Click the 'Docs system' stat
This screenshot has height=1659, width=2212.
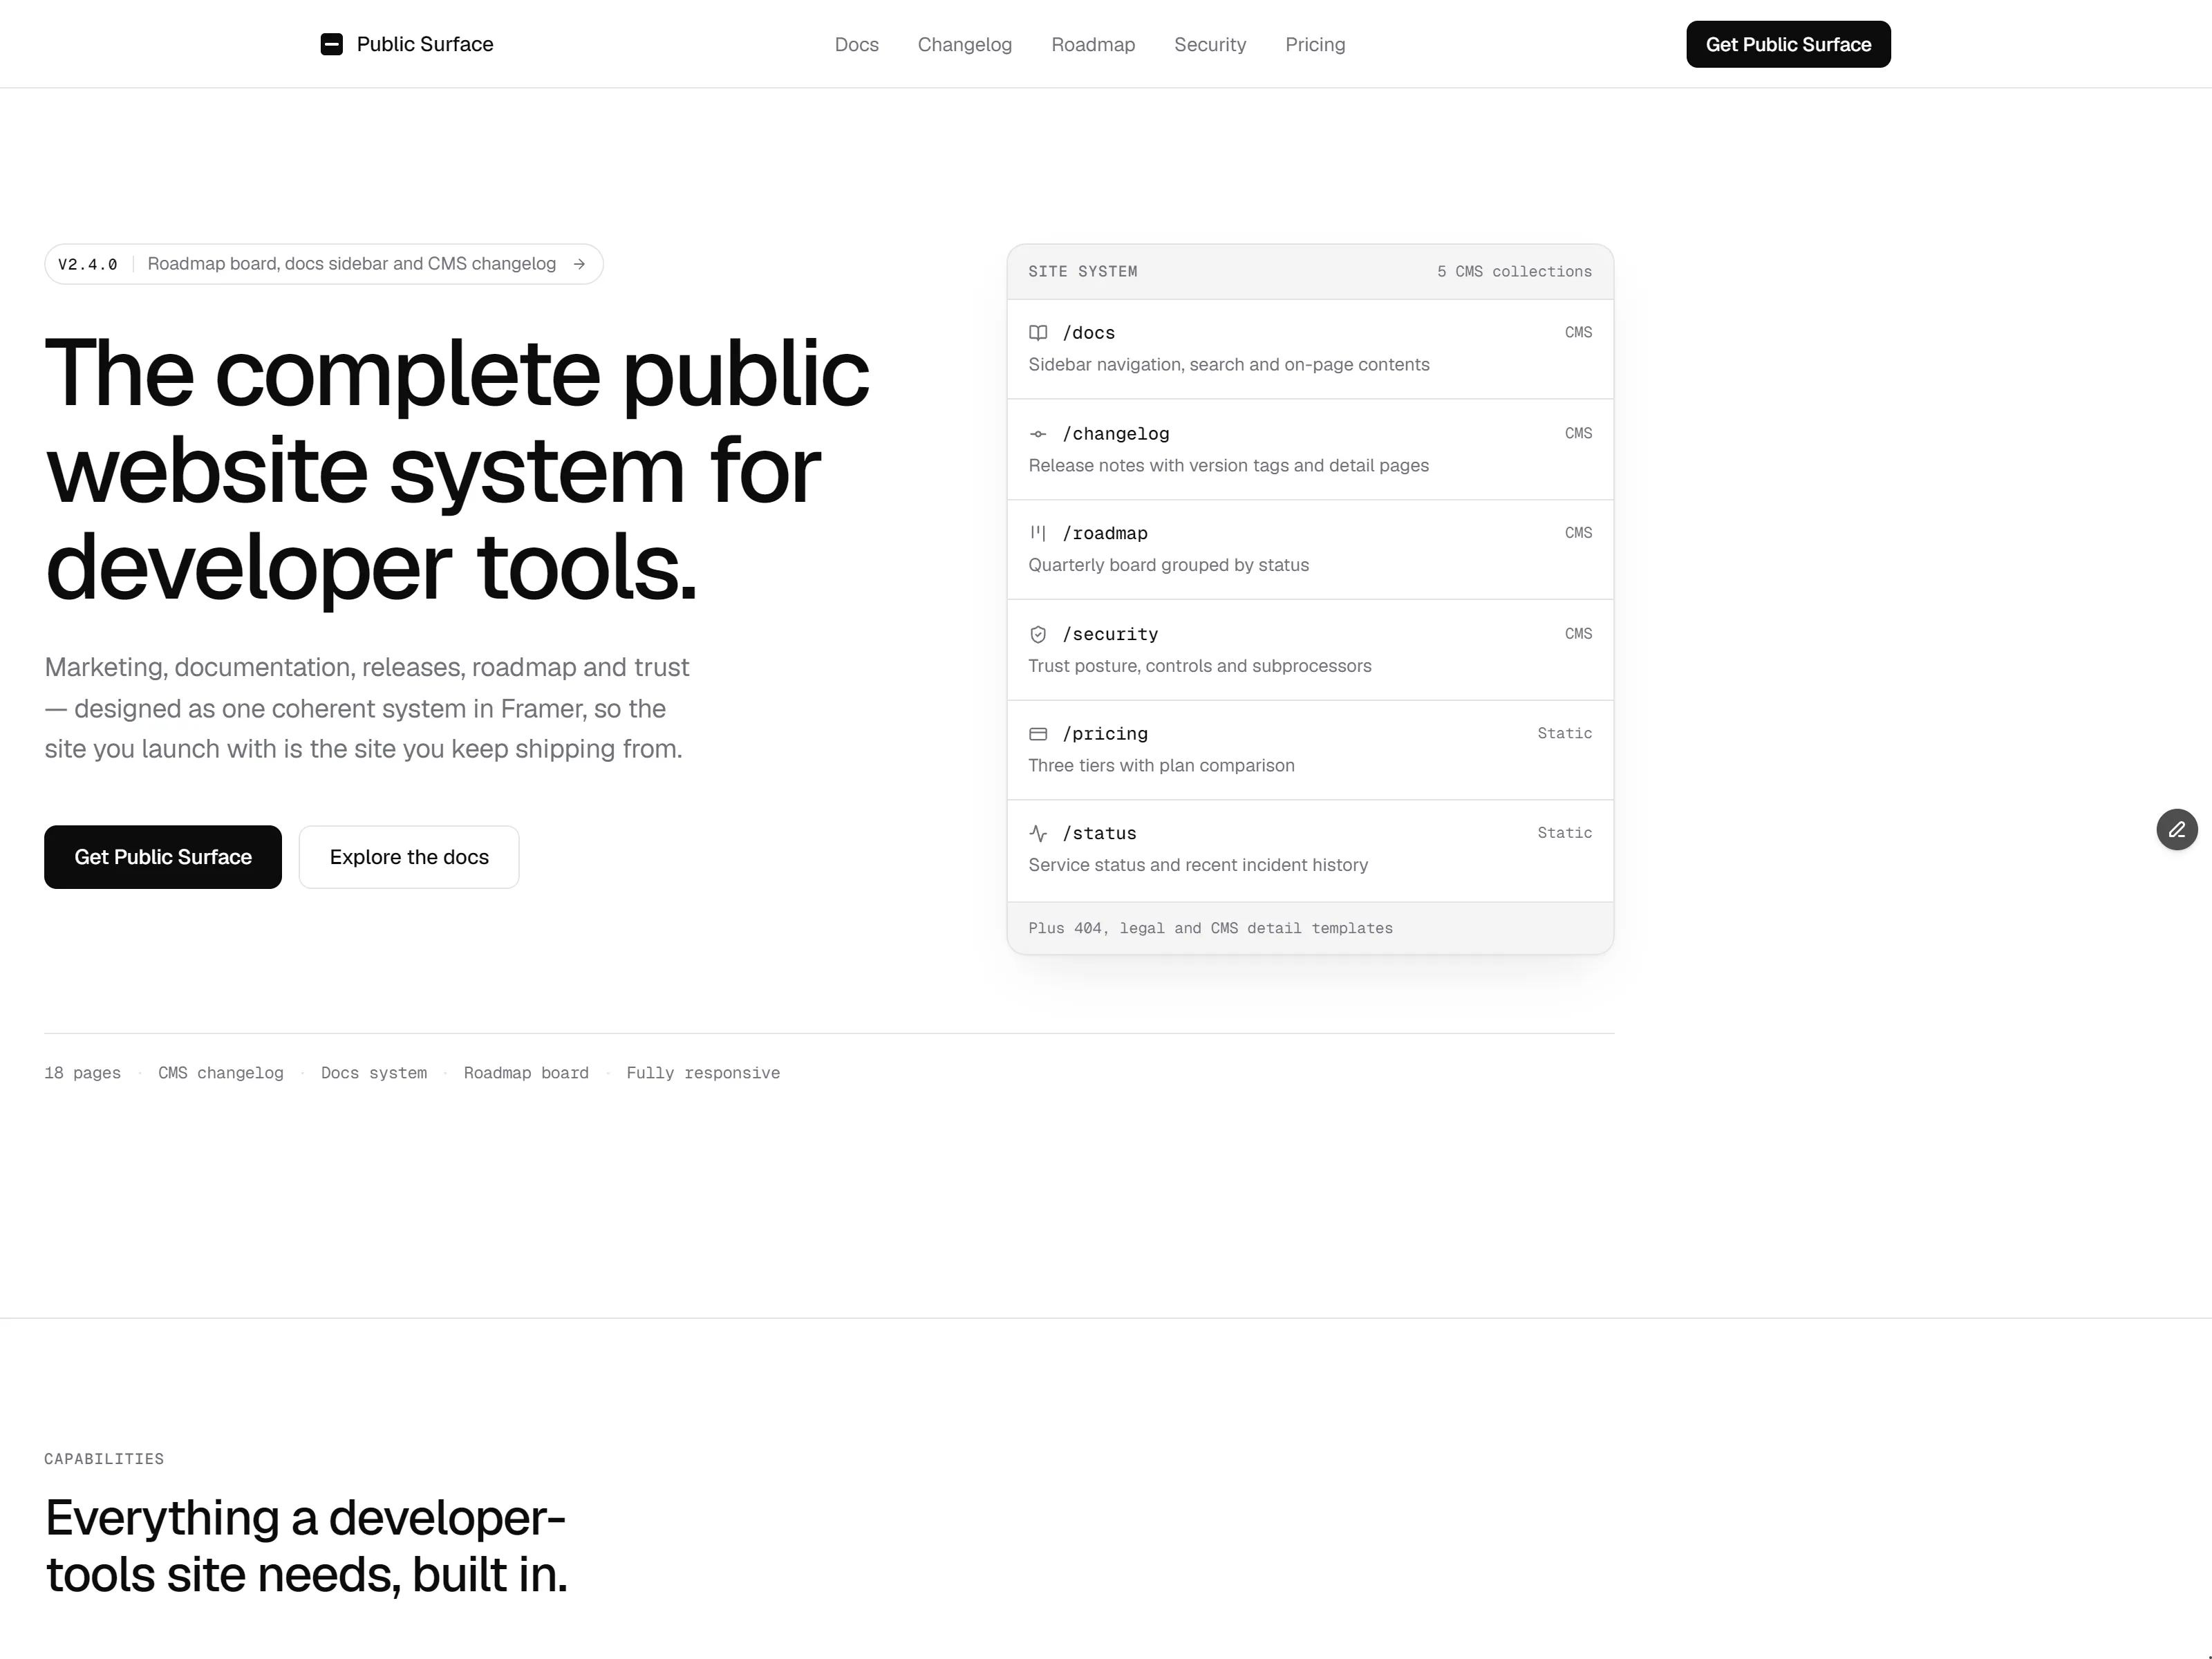coord(374,1073)
